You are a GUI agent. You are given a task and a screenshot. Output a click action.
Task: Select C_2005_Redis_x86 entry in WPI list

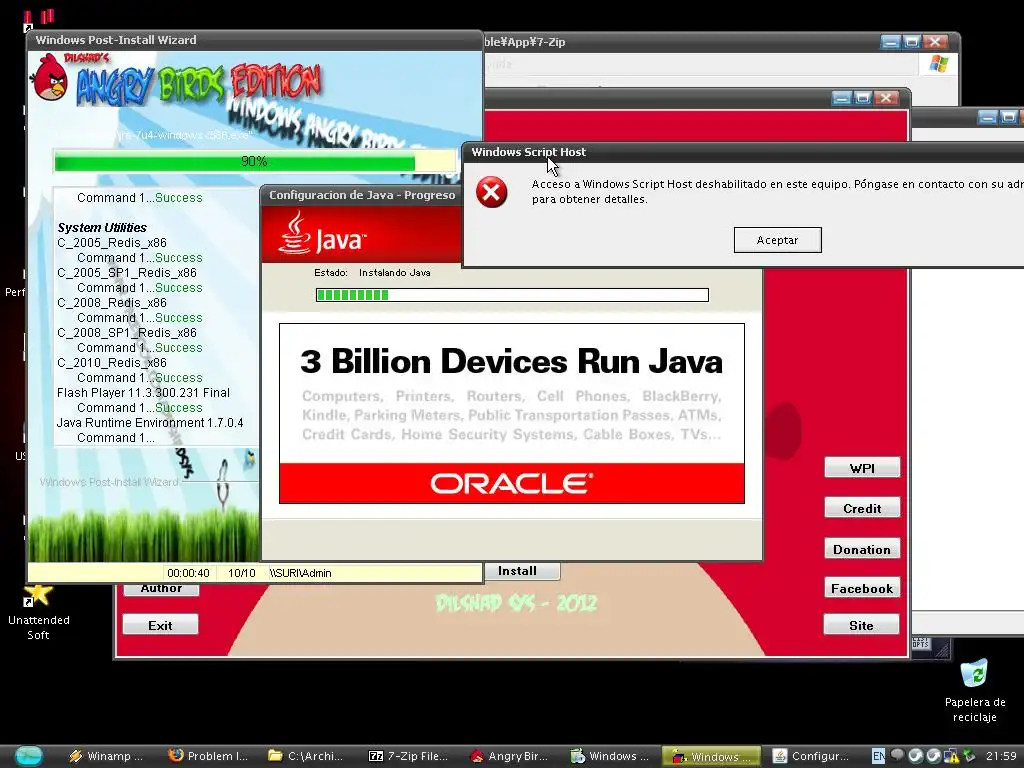(112, 242)
